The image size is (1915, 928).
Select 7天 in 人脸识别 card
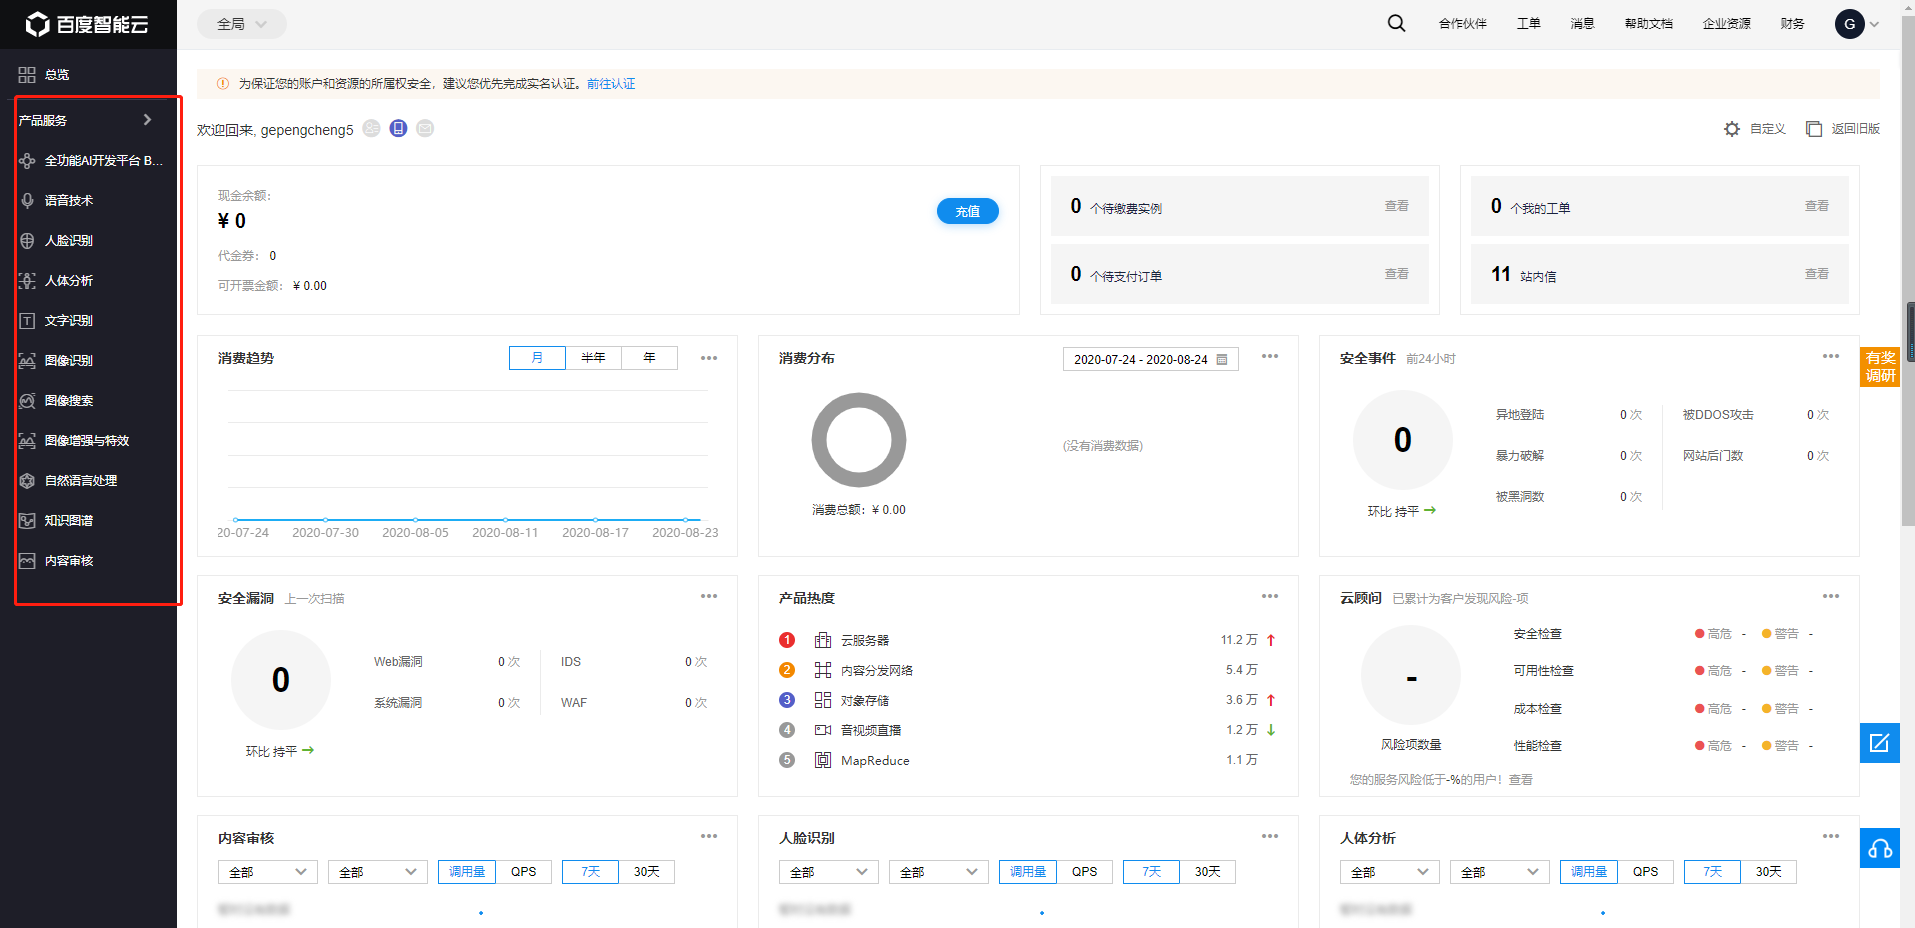coord(1152,872)
